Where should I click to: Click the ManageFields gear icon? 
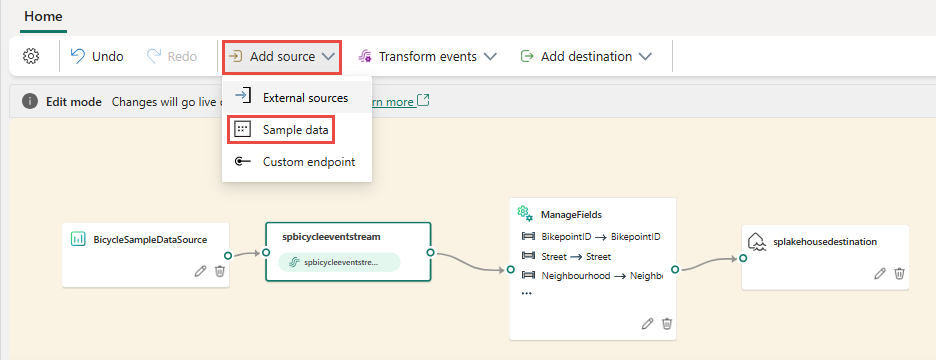point(524,213)
